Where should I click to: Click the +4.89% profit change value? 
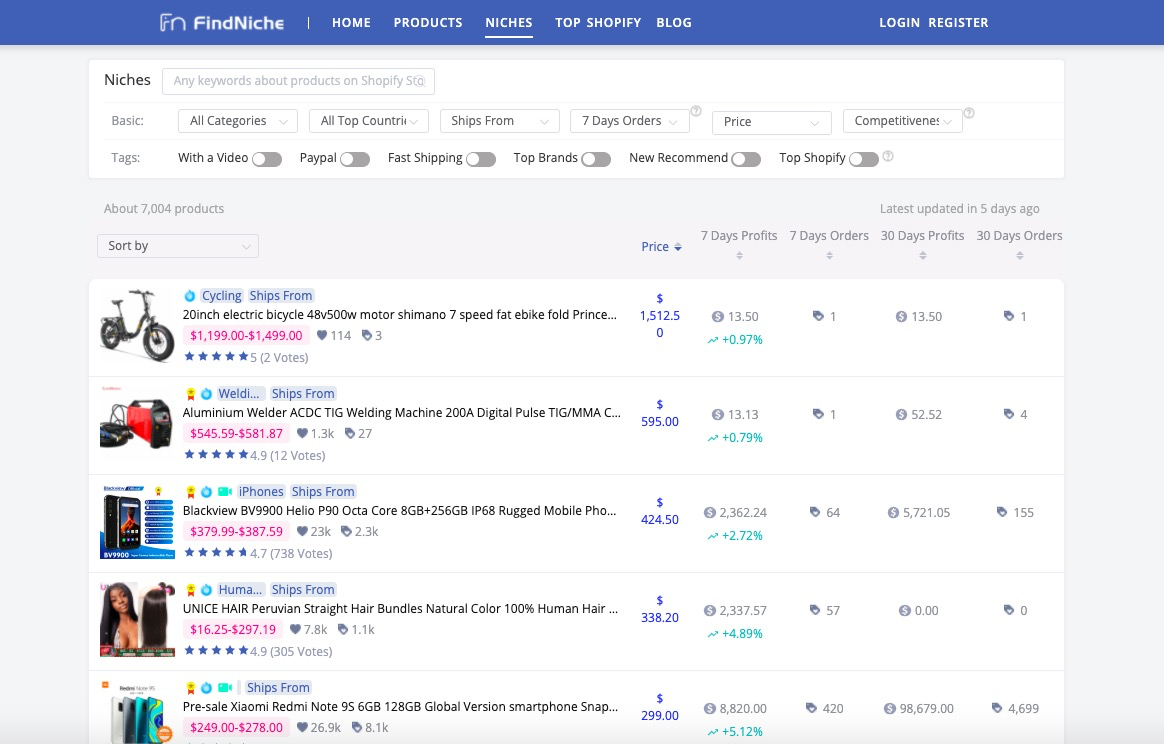pyautogui.click(x=742, y=633)
